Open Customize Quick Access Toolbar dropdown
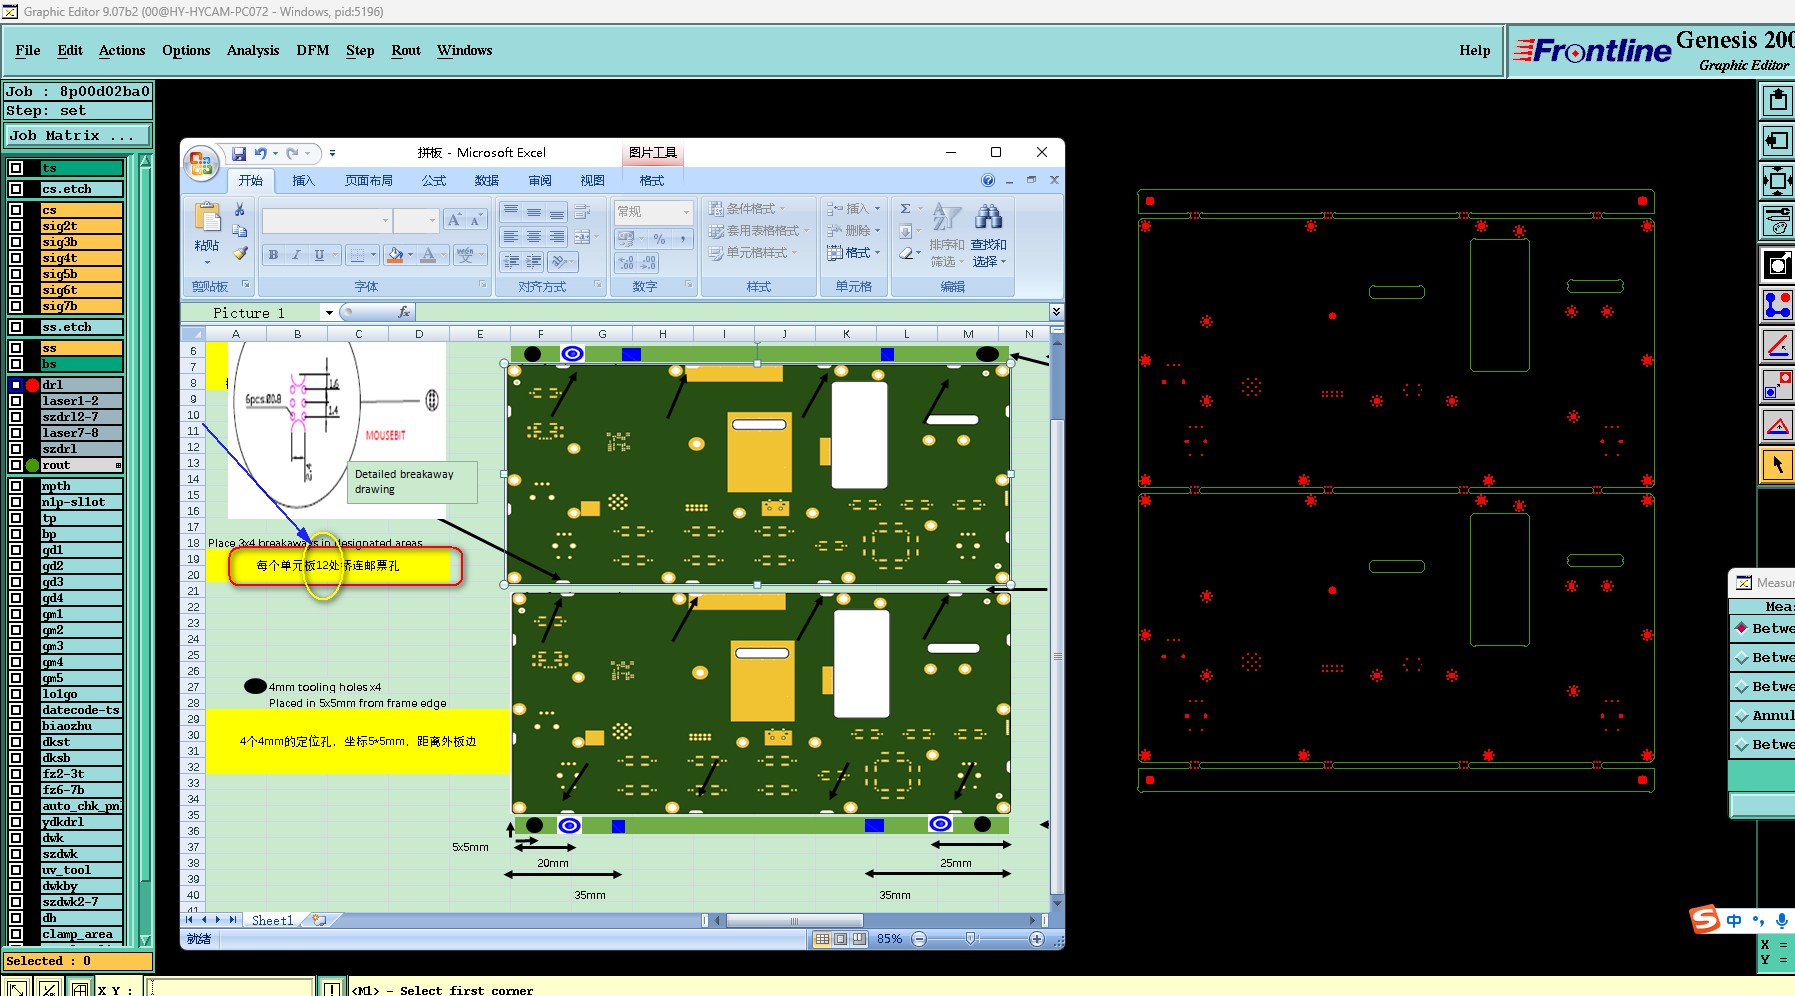This screenshot has width=1795, height=996. [x=332, y=153]
